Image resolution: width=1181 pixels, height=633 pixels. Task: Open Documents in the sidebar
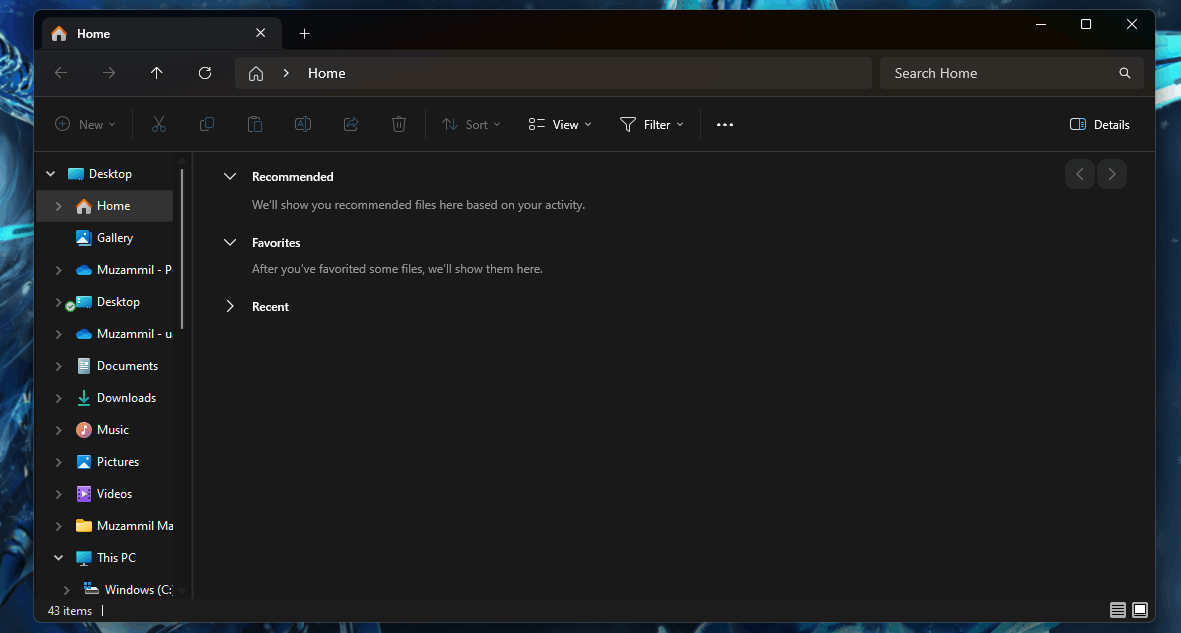[104, 366]
